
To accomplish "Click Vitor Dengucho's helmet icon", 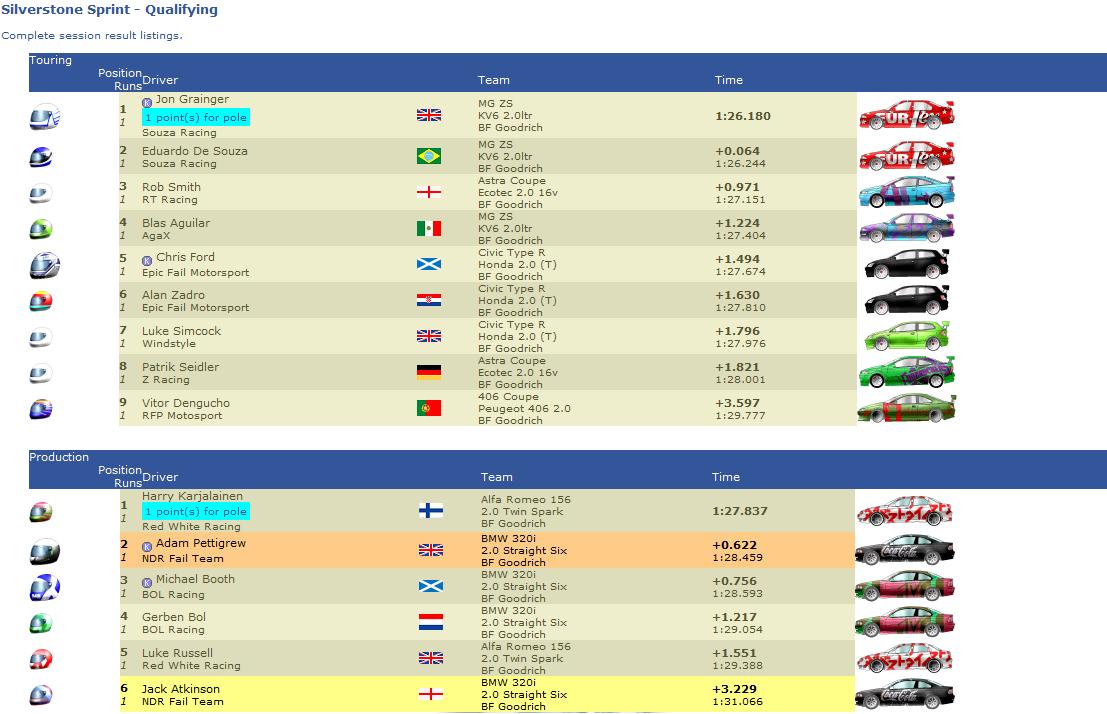I will (41, 410).
